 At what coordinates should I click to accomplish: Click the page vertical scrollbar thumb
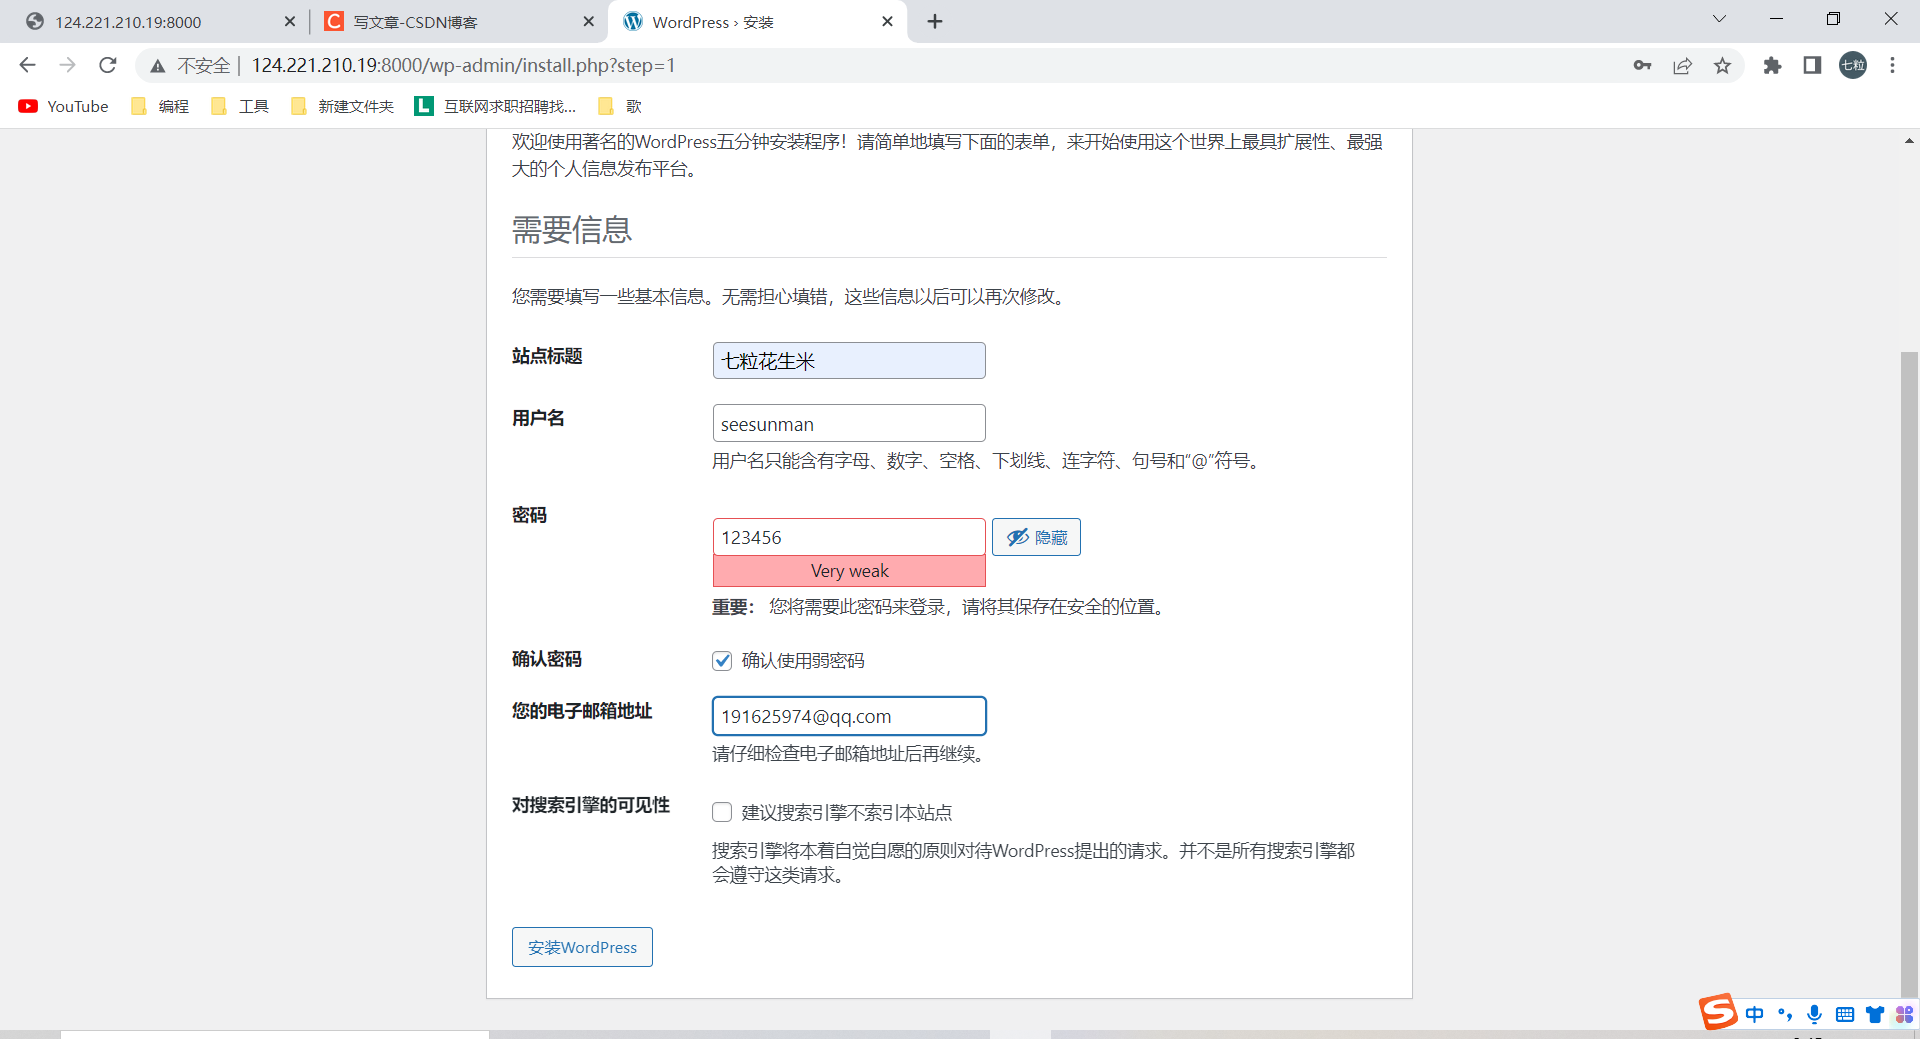1909,675
